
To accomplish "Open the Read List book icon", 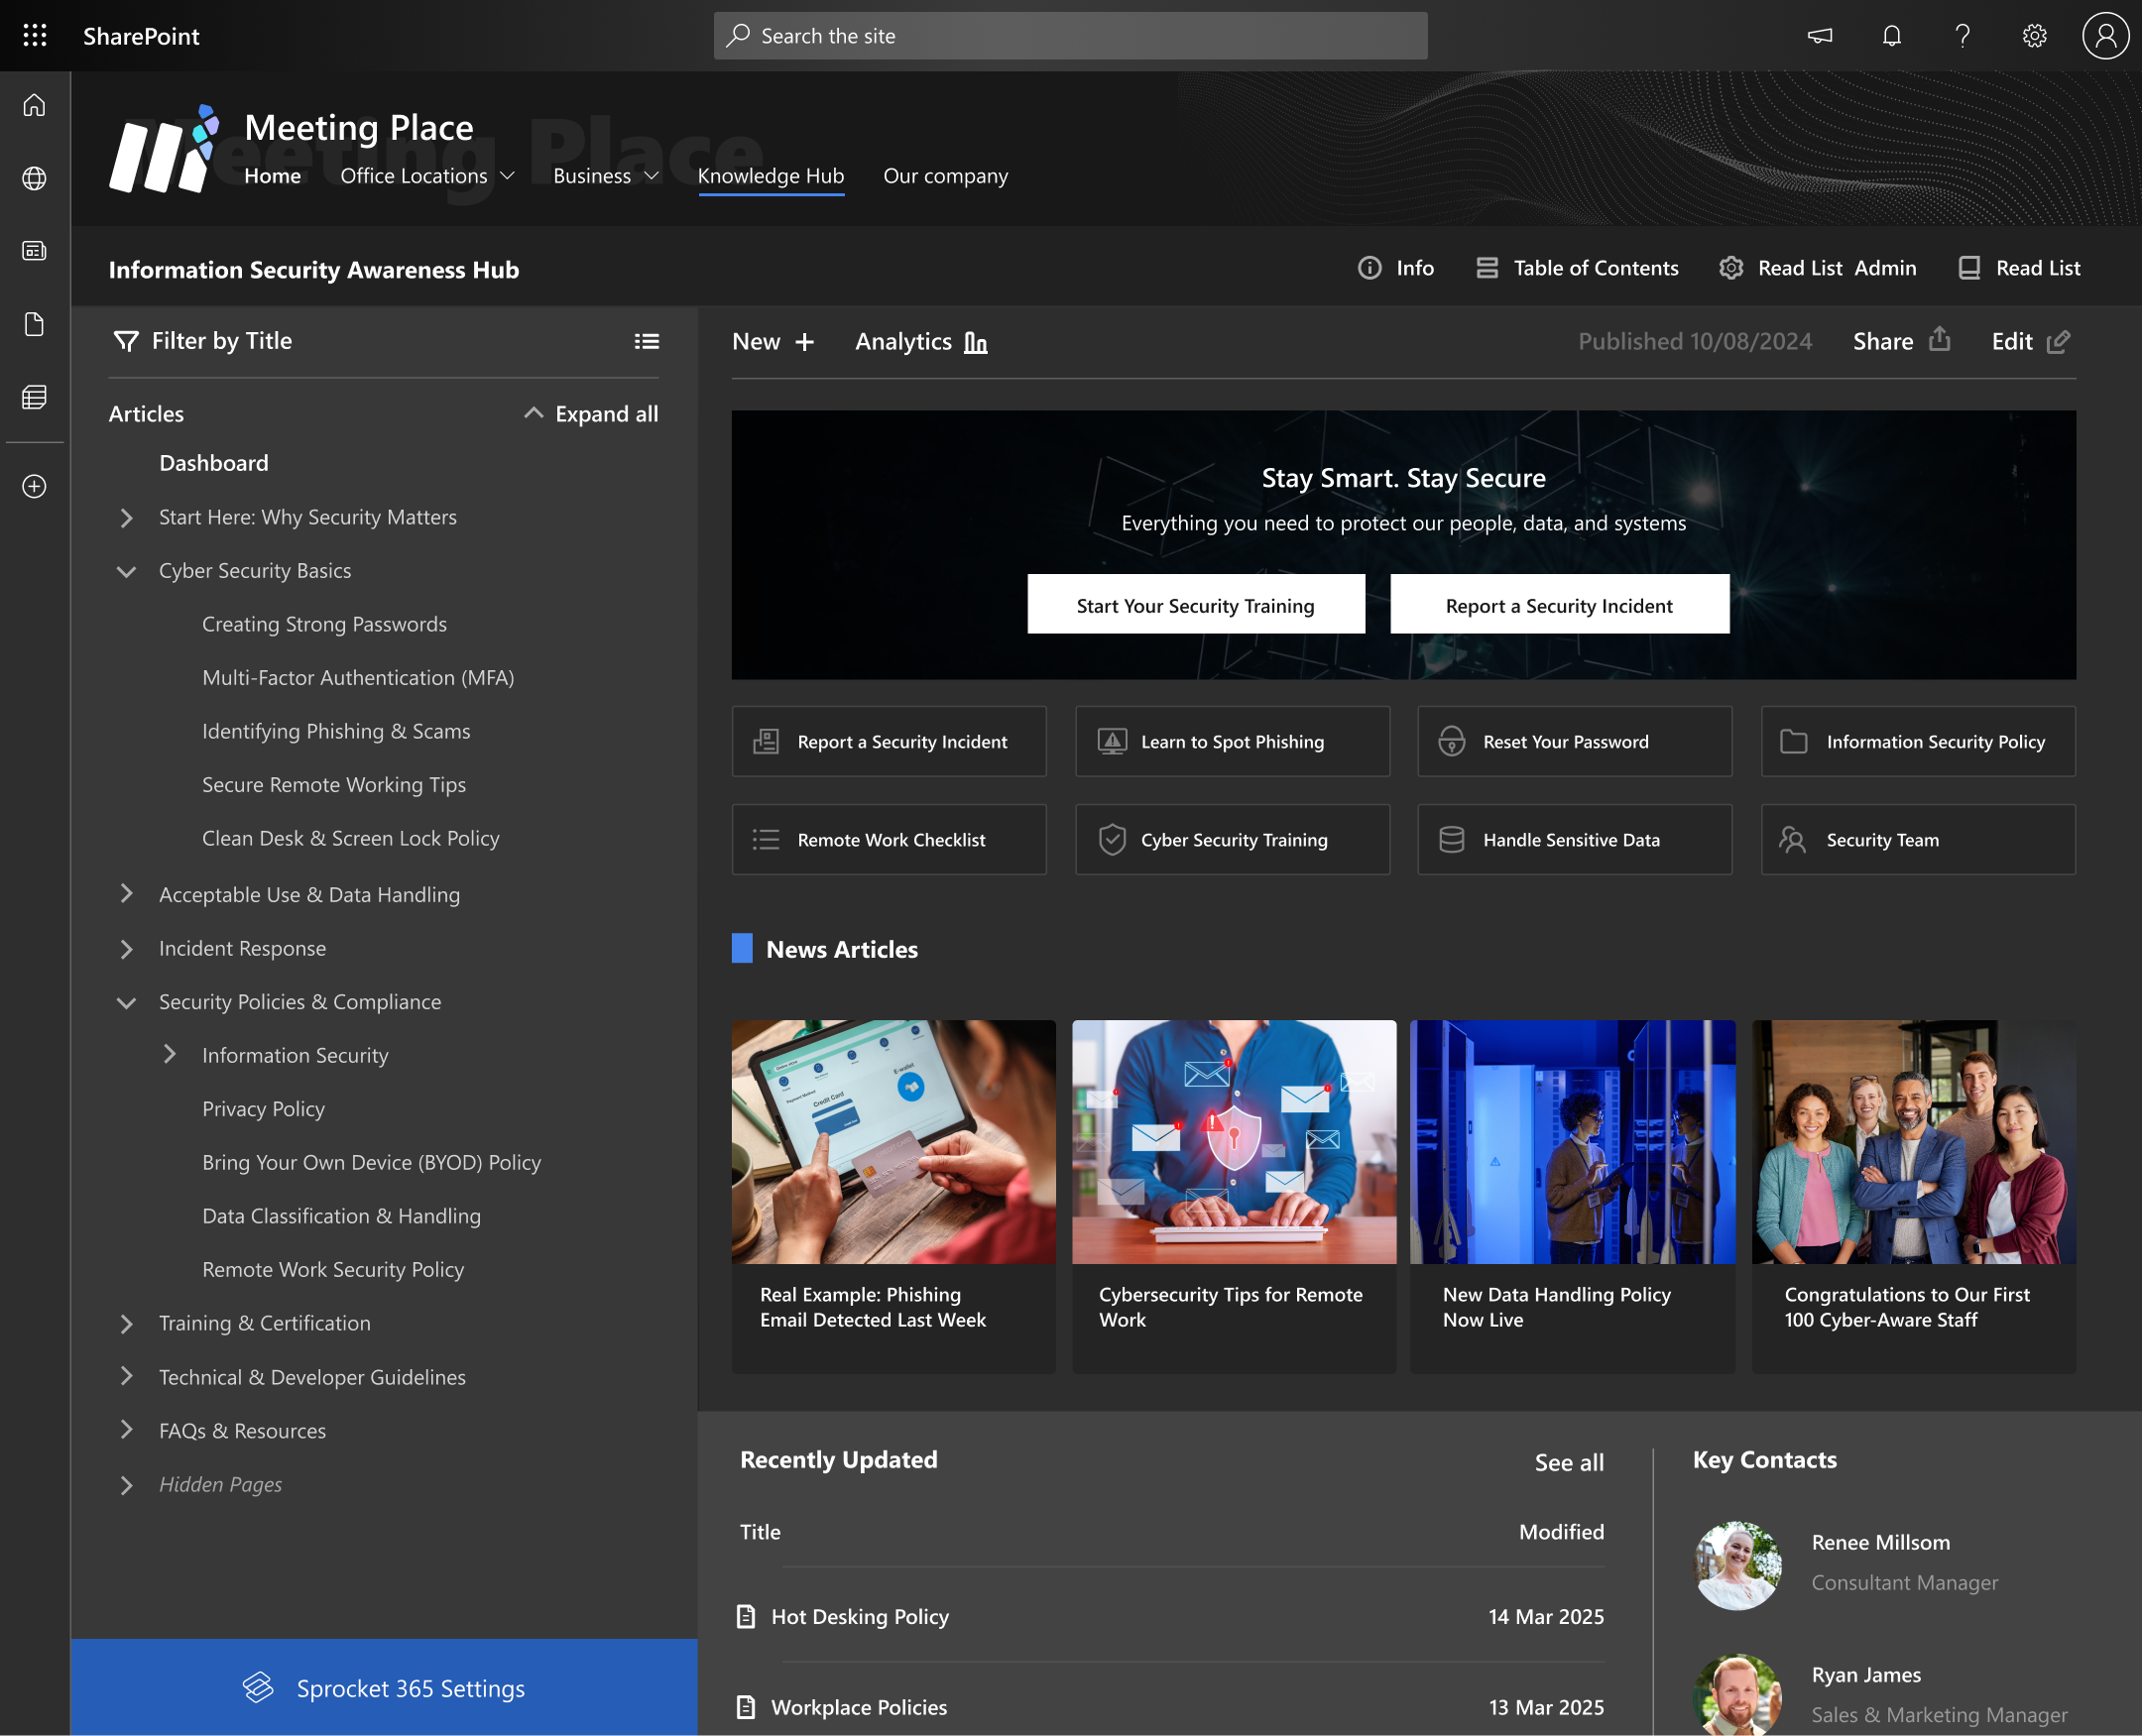I will [1969, 268].
